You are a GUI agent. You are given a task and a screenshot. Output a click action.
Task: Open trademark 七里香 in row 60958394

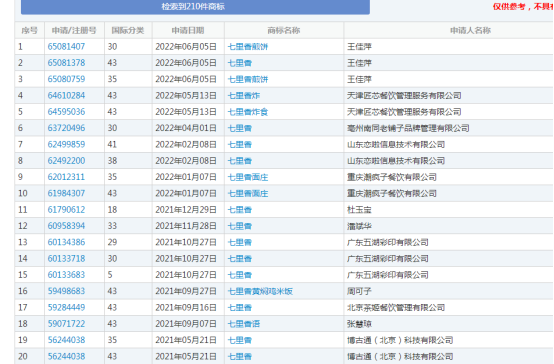click(240, 226)
